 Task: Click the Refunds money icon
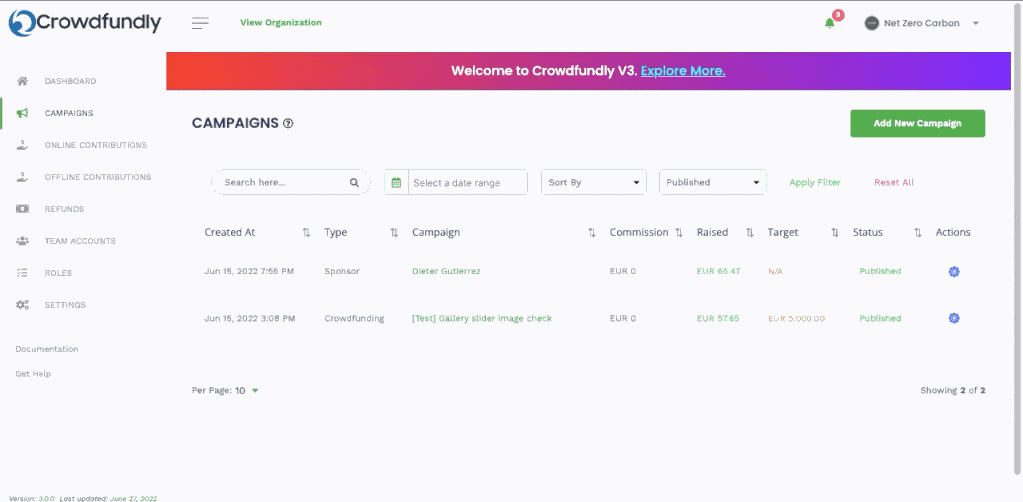tap(22, 209)
